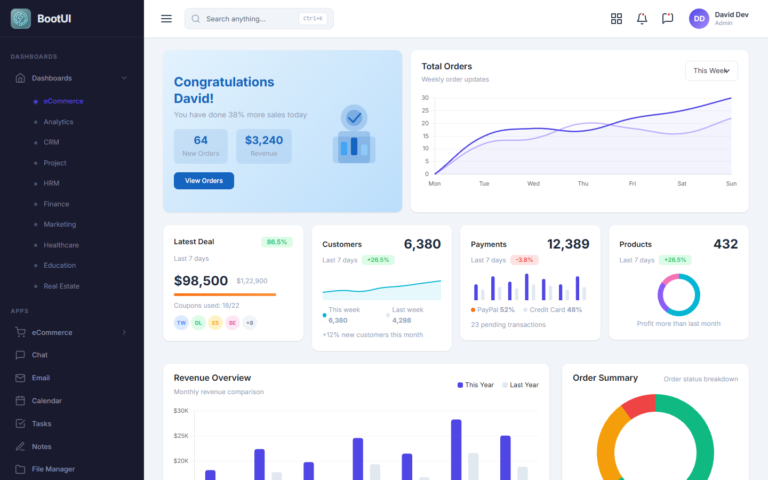Viewport: 768px width, 480px height.
Task: Click the PayPal 52% legend entry
Action: pos(493,310)
